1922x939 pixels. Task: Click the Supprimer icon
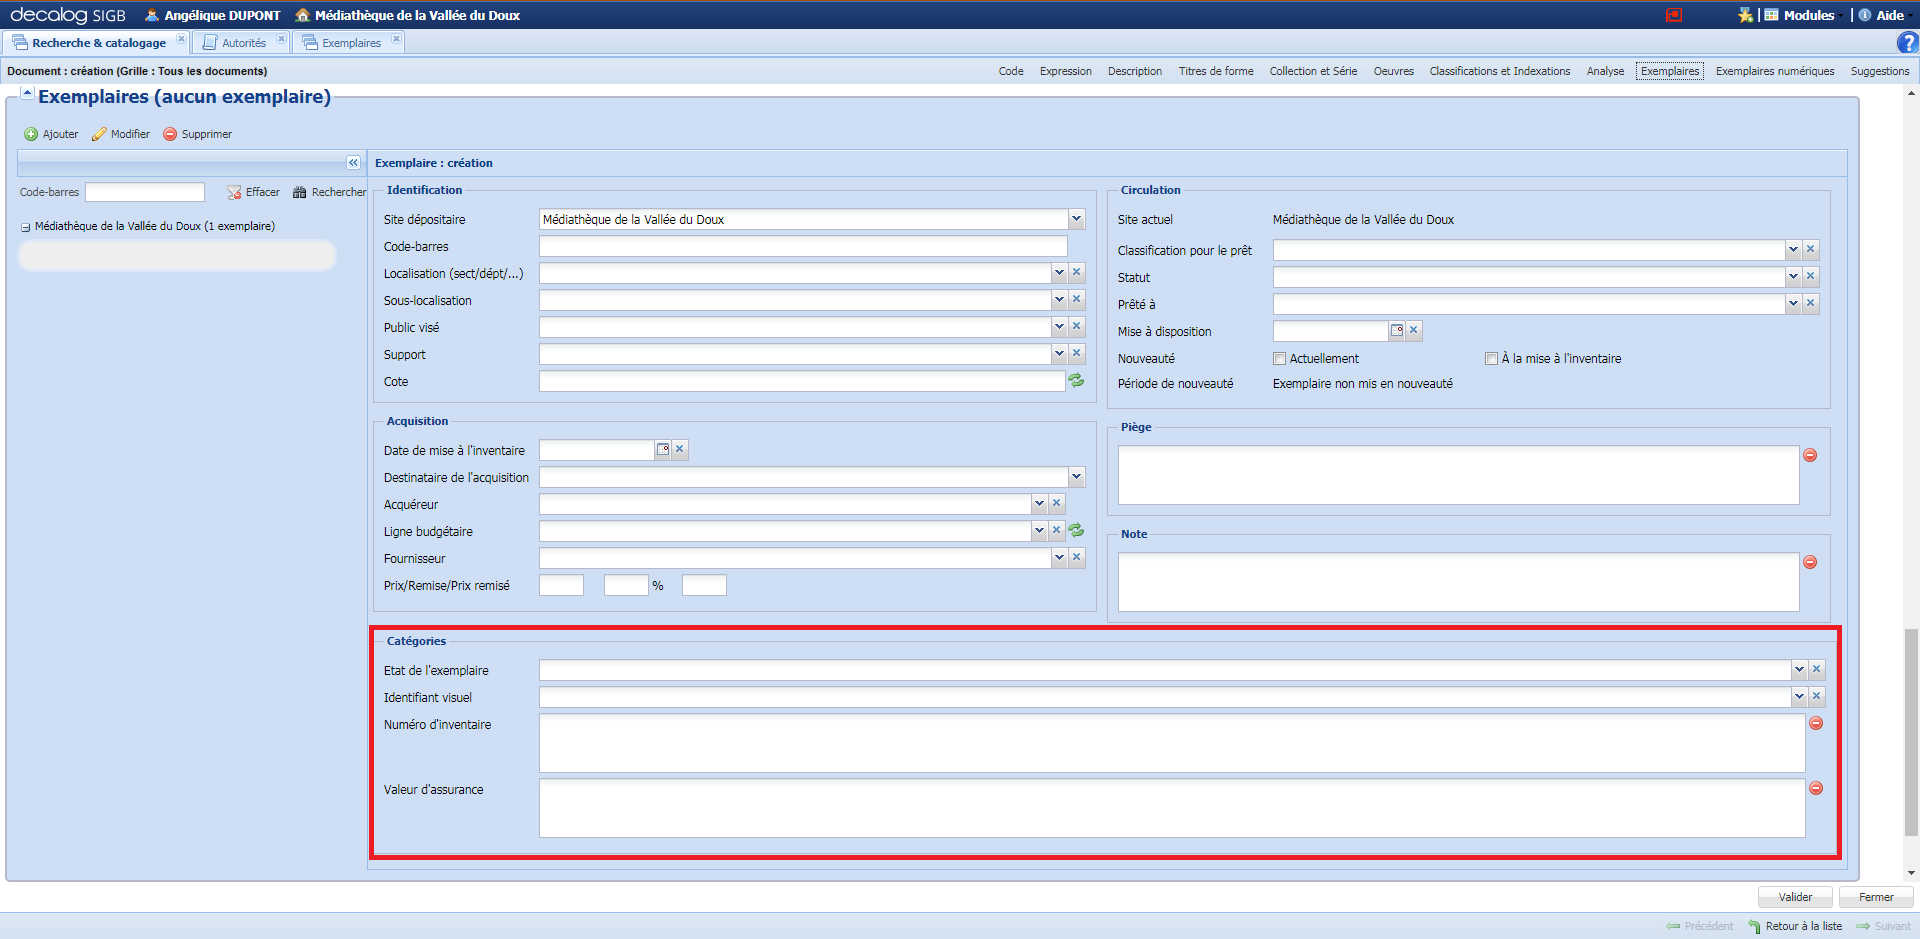click(169, 133)
